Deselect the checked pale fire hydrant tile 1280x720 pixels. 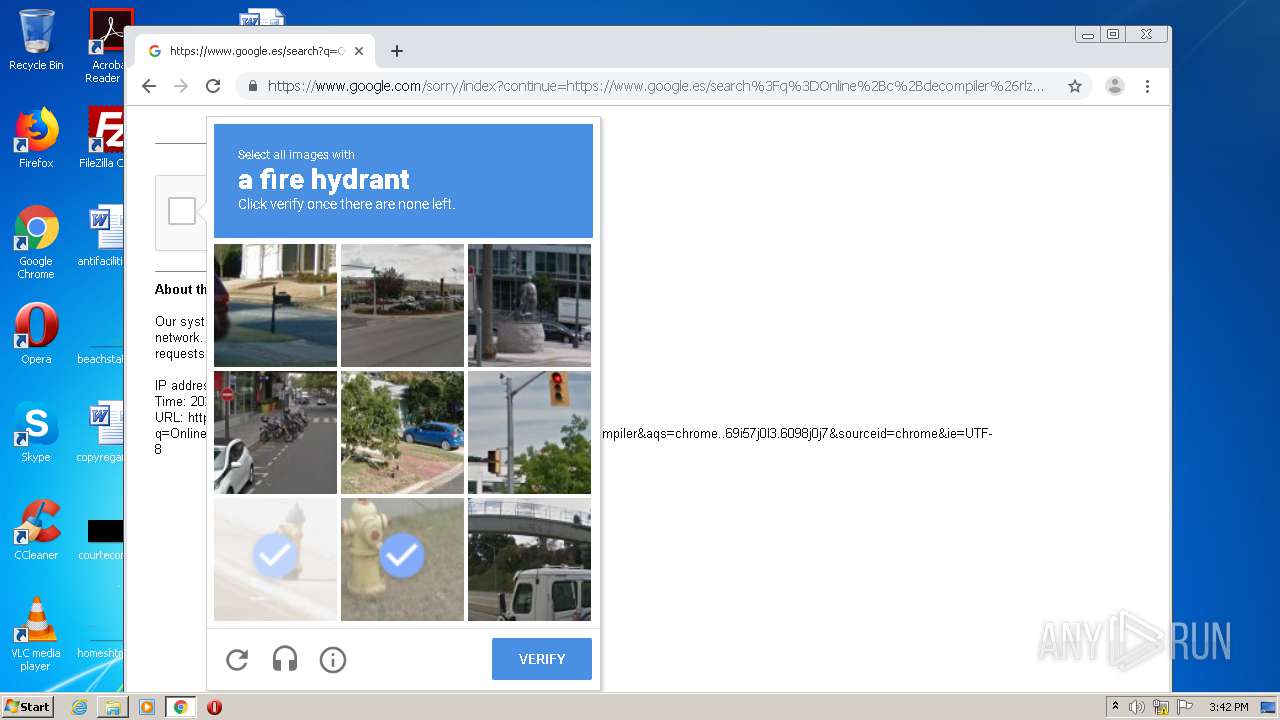click(275, 559)
